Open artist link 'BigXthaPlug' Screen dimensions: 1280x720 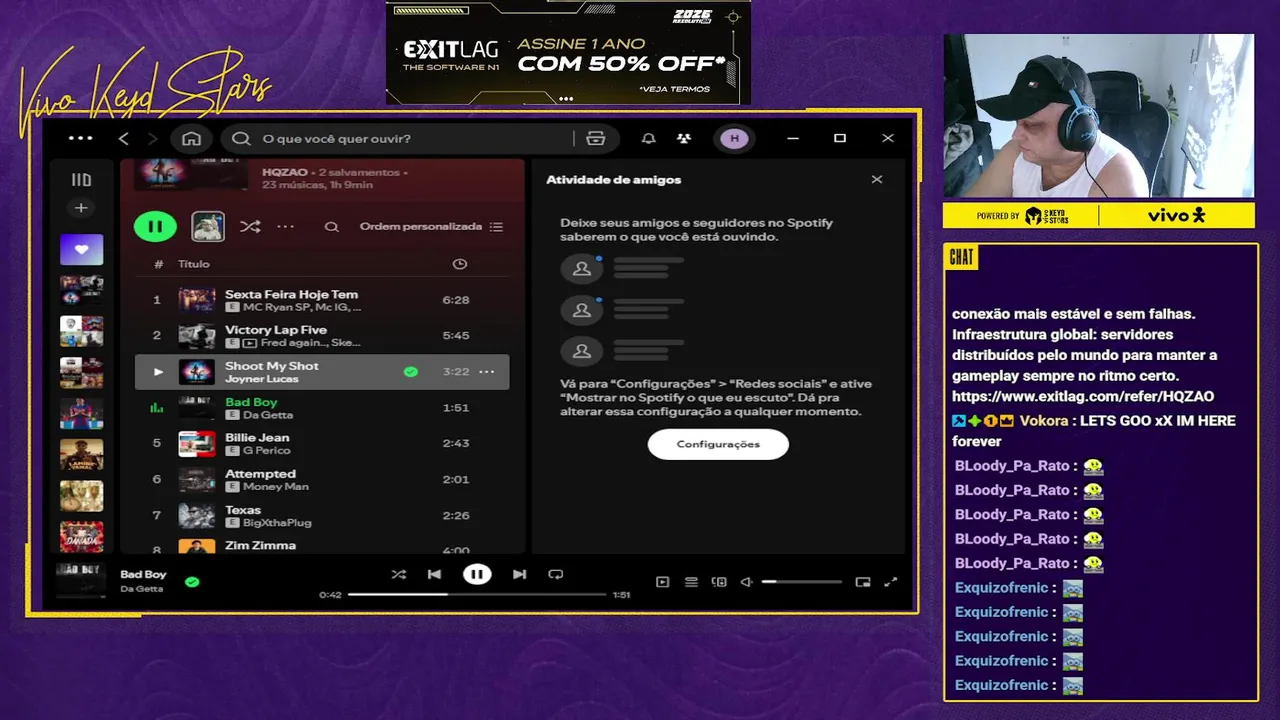[277, 522]
